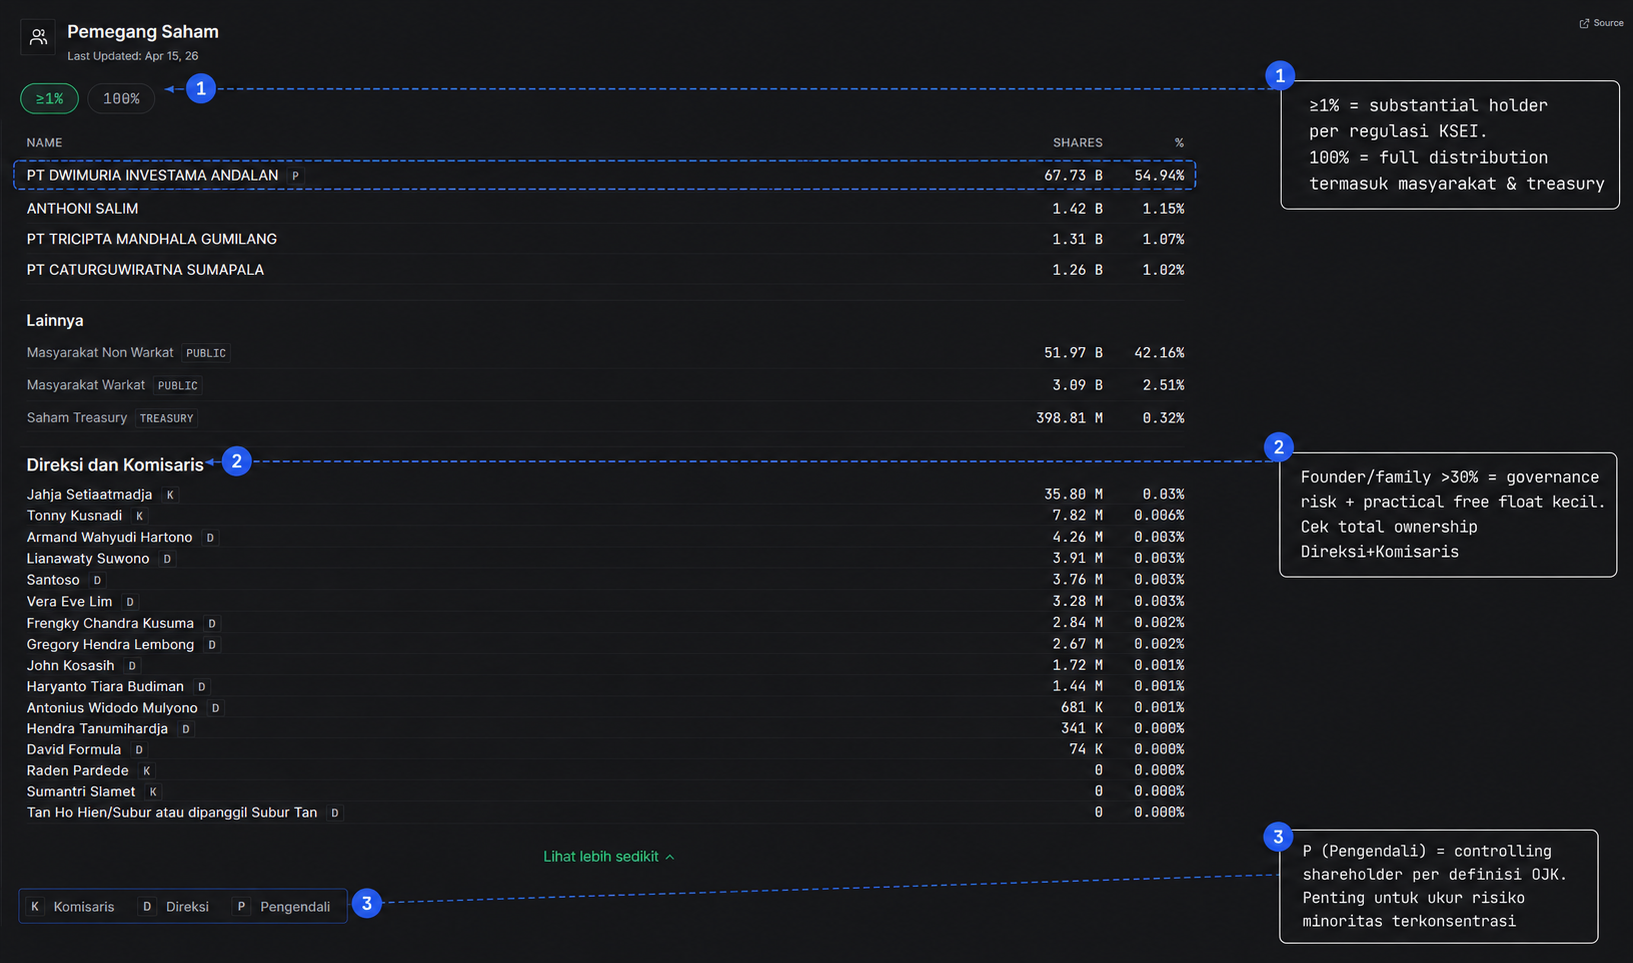This screenshot has width=1633, height=963.
Task: Click the D badge beside Frengky Chandra Kusuma
Action: click(212, 623)
